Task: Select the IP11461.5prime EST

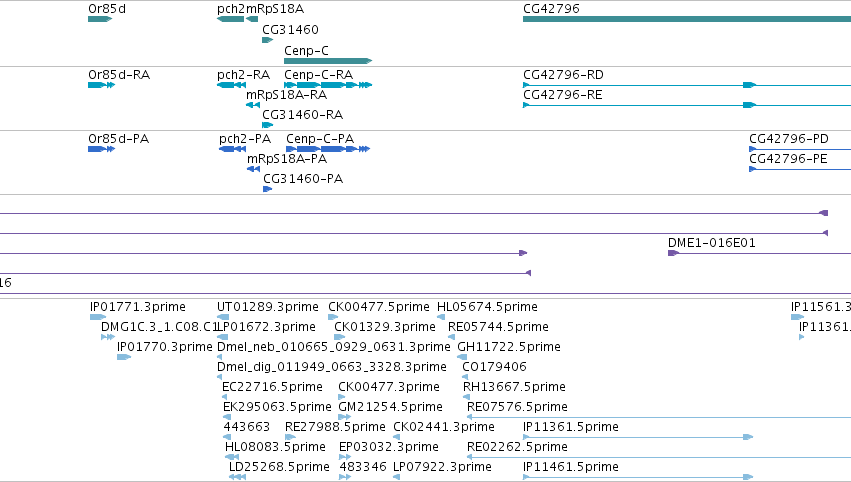Action: (x=638, y=477)
